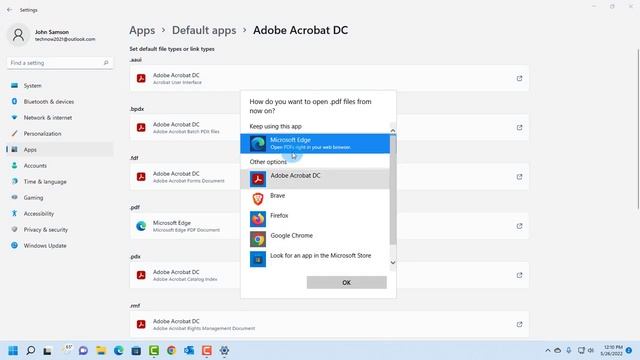Open Google Chrome from taskbar
Viewport: 640px width, 360px height.
click(171, 350)
